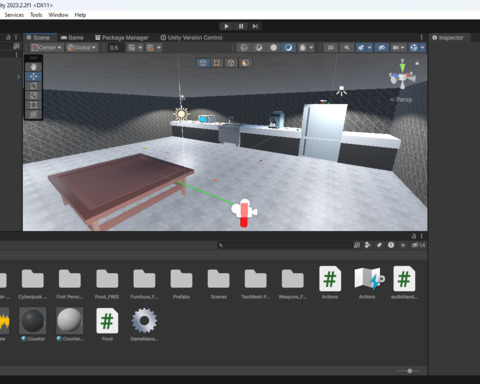Click search by label icon in Project

pyautogui.click(x=379, y=245)
